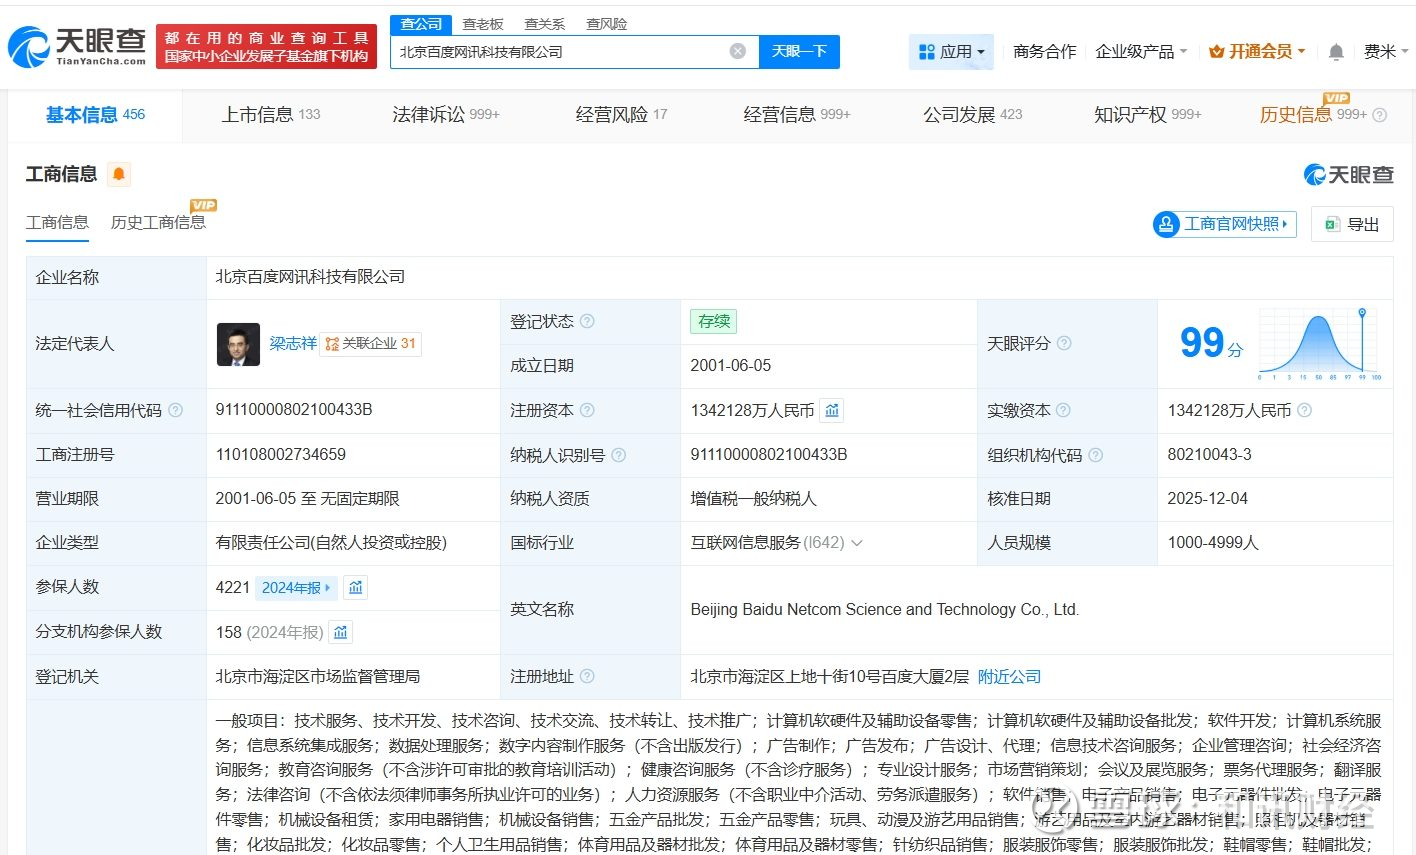This screenshot has width=1416, height=855.
Task: Open chart icon beside 参保人数 2024年报
Action: coord(356,587)
